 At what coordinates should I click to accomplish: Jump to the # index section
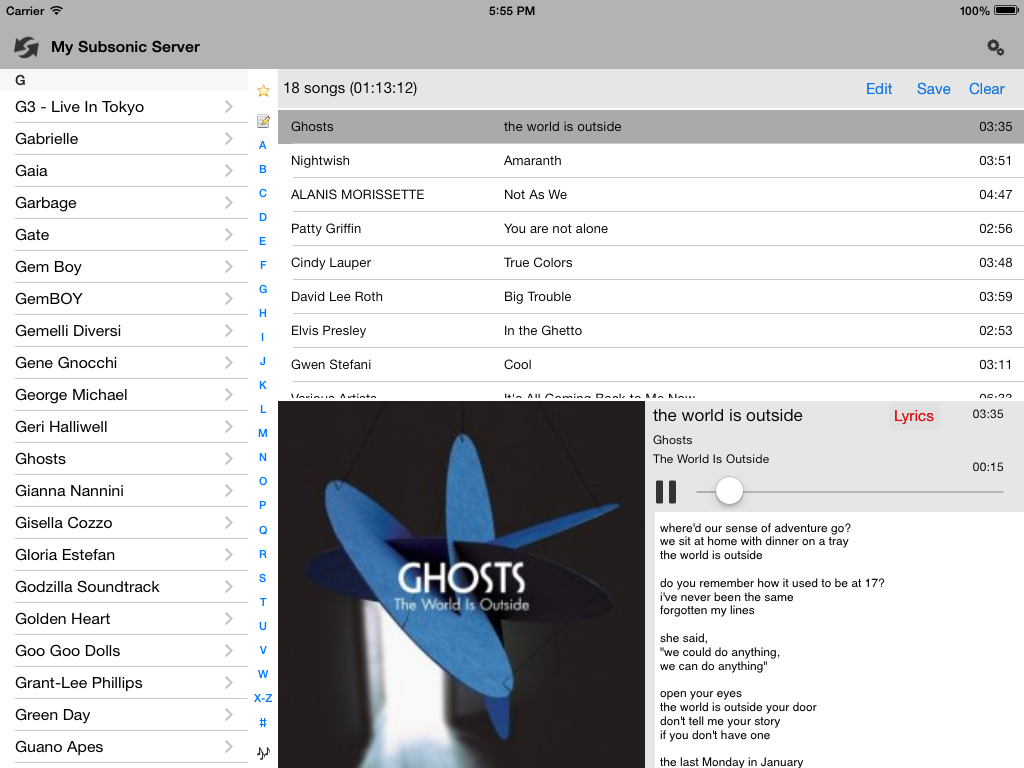263,722
